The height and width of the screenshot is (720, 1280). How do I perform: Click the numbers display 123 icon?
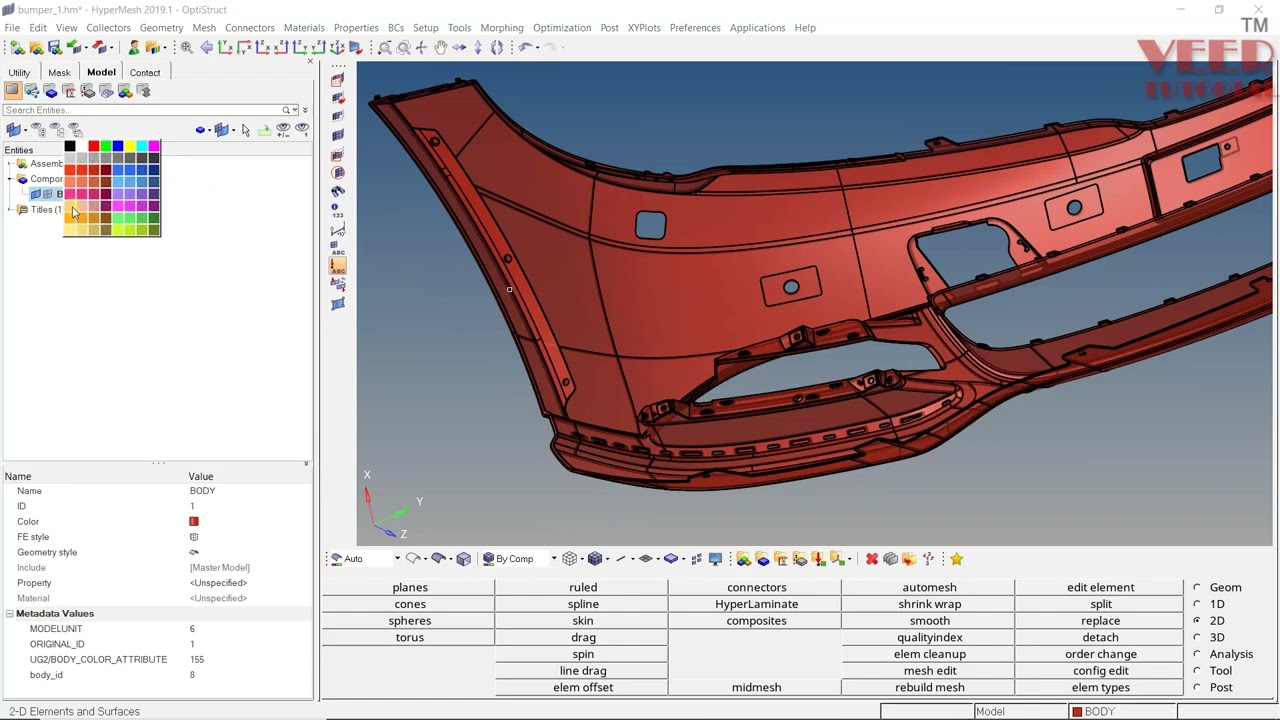[x=338, y=210]
